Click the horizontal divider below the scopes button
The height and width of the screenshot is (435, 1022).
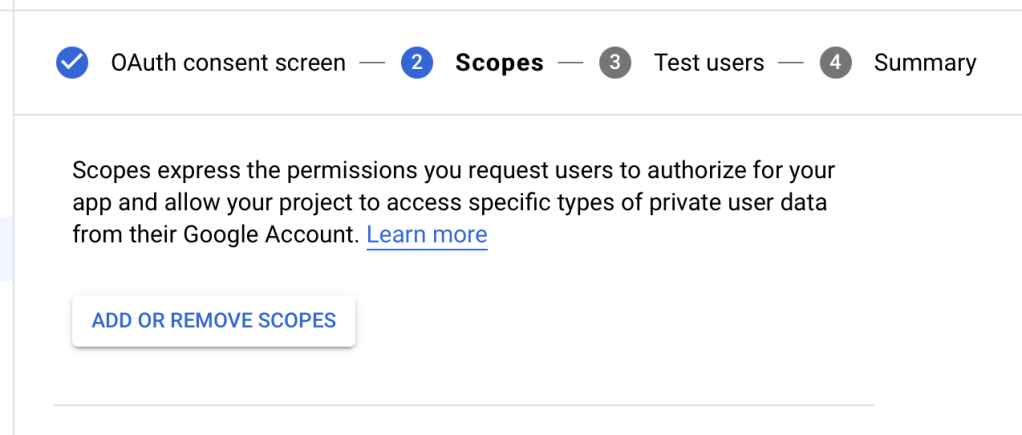click(x=463, y=405)
